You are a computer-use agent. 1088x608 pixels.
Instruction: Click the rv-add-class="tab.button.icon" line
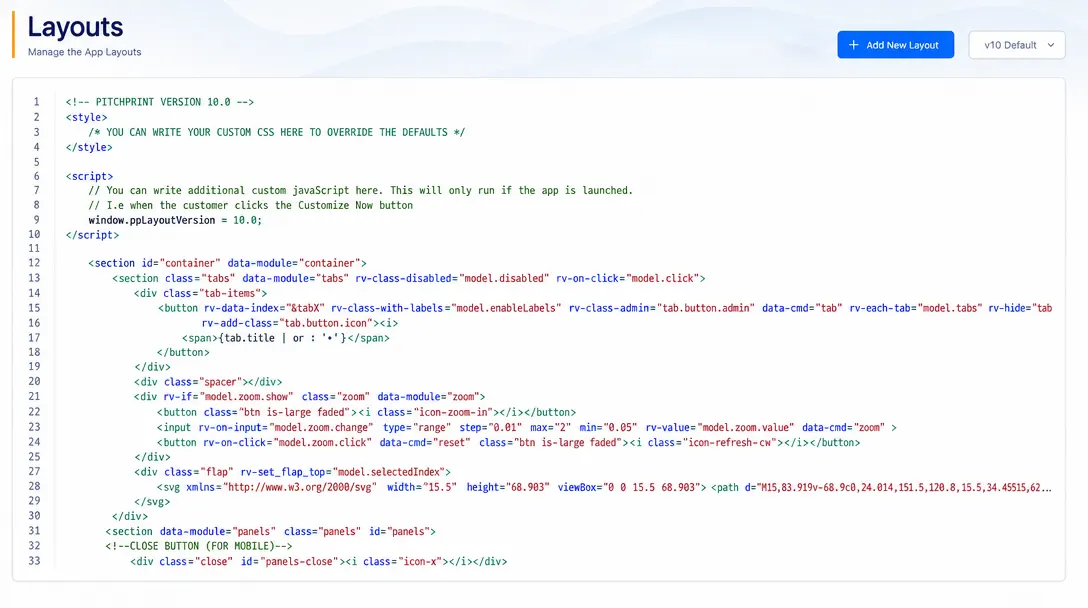[x=300, y=323]
